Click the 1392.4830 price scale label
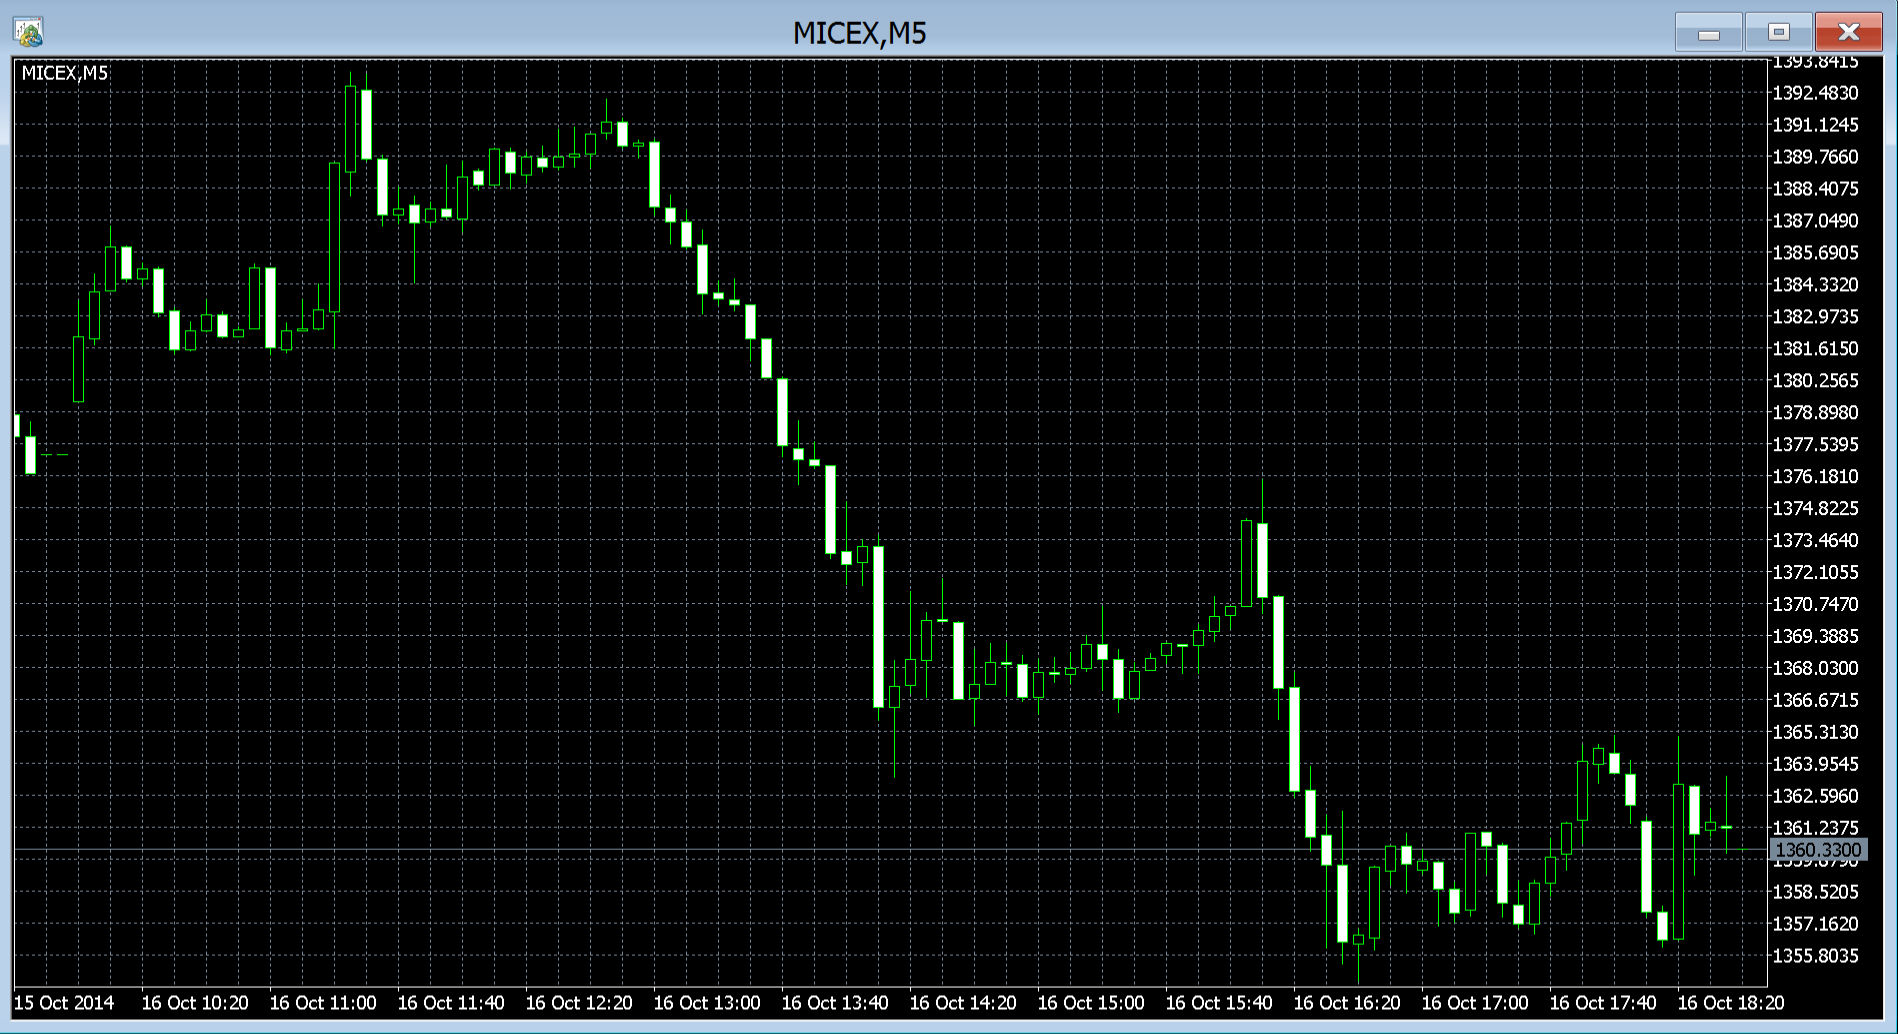This screenshot has width=1898, height=1034. (x=1815, y=93)
